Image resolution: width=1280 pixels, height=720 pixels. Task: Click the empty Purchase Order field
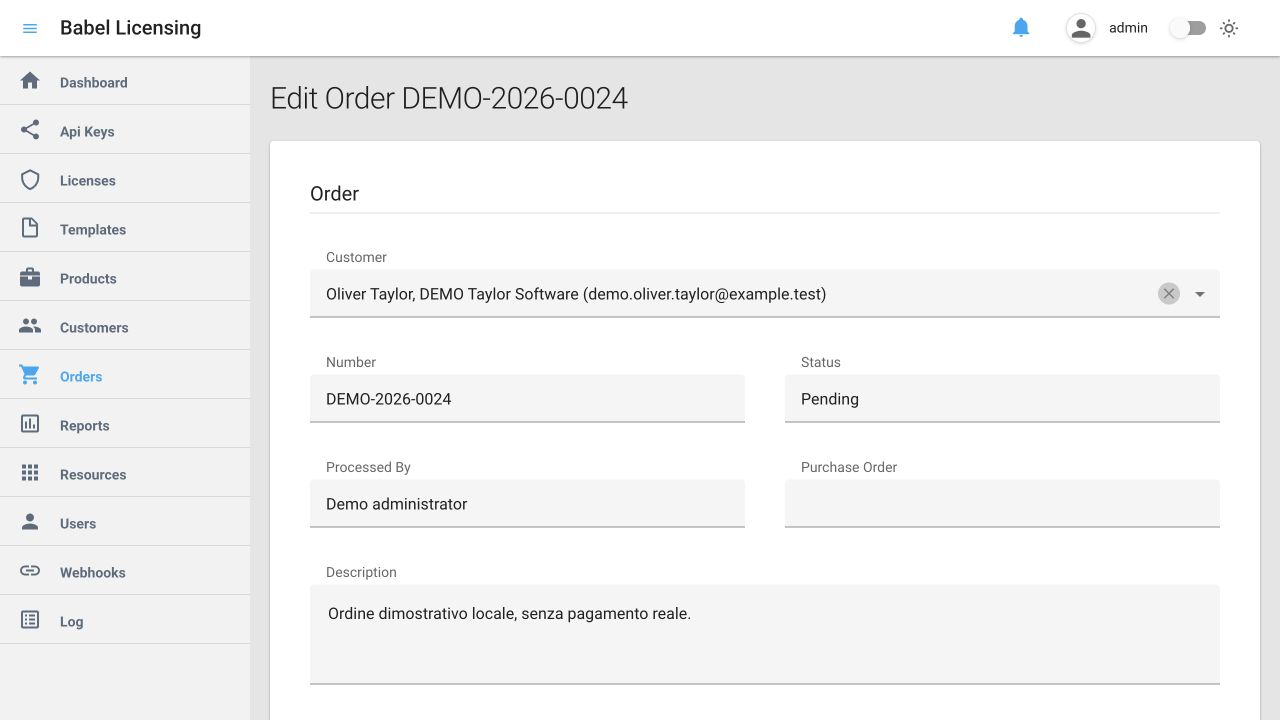1002,503
